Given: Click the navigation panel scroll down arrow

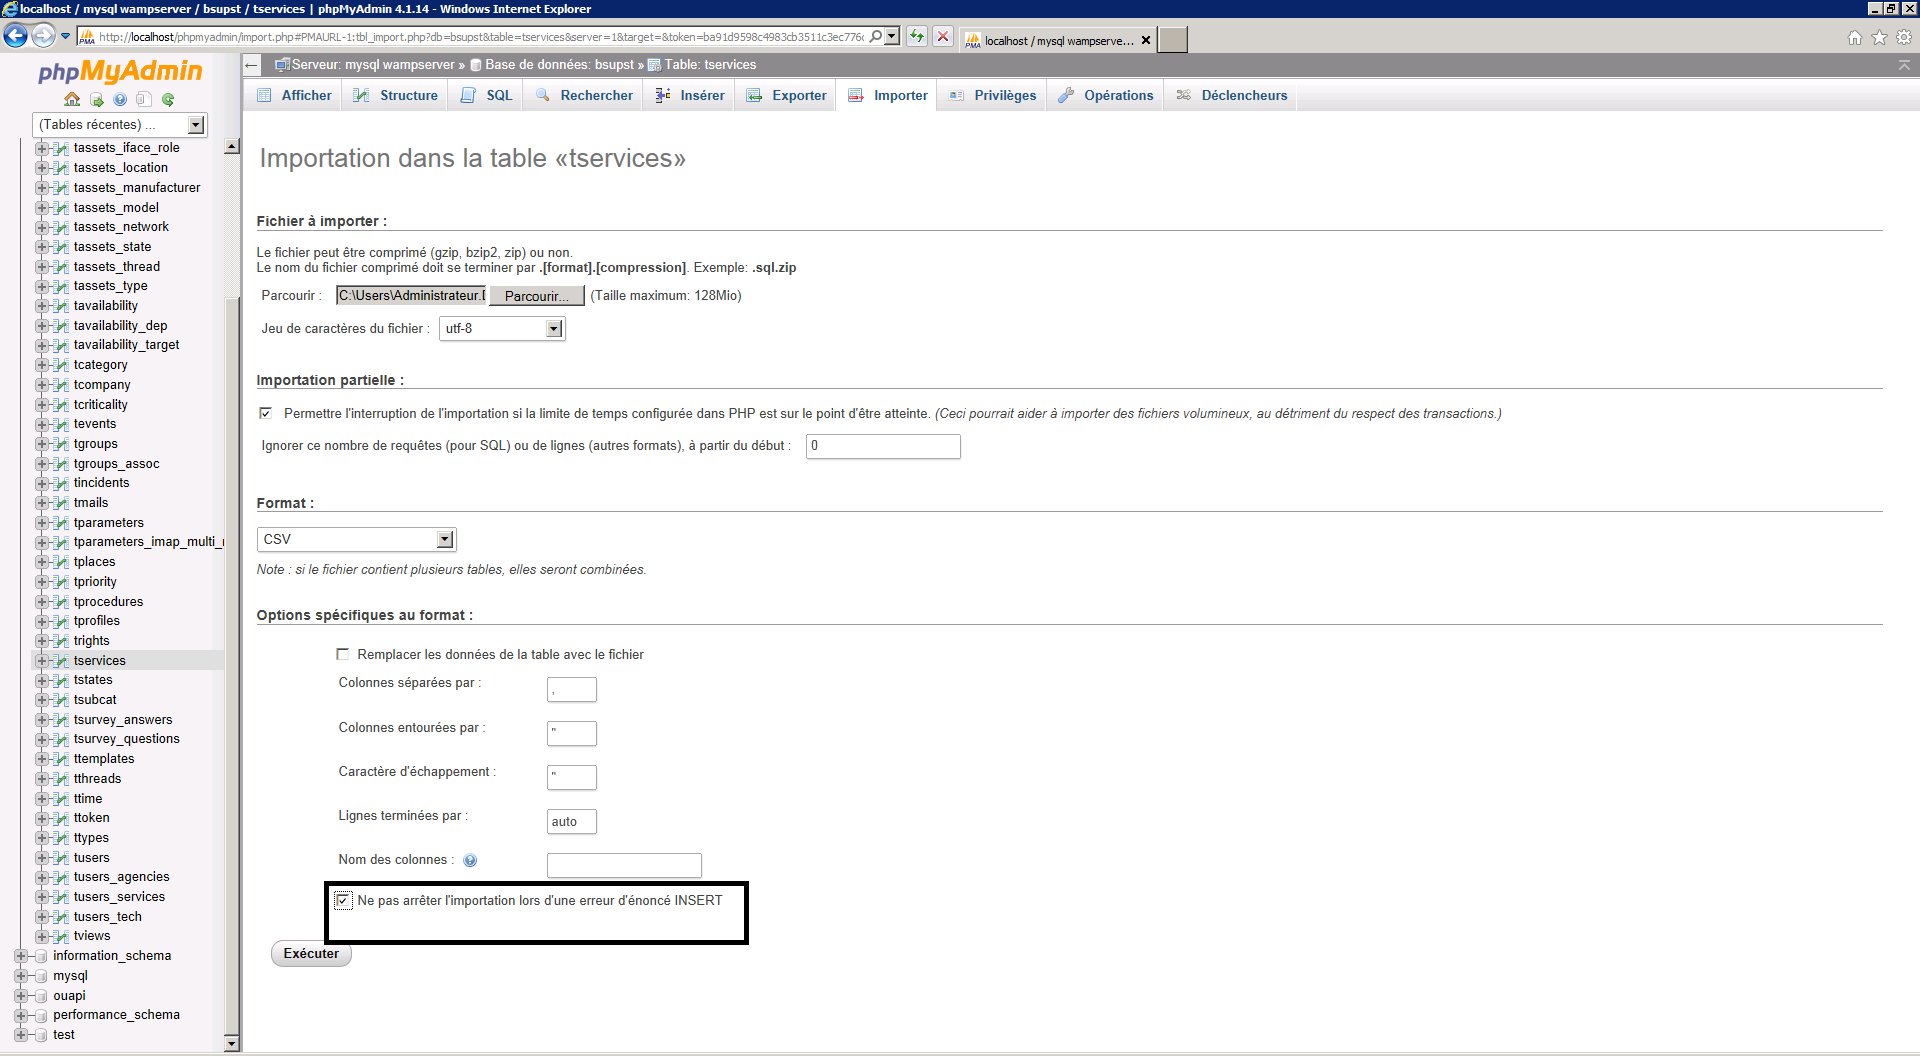Looking at the screenshot, I should 232,1043.
